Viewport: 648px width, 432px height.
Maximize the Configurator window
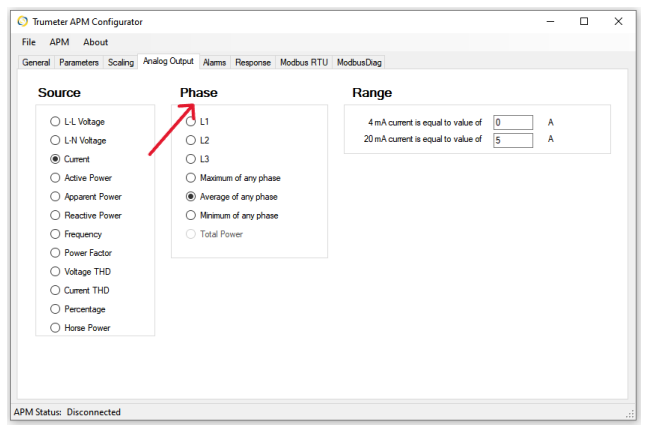[x=584, y=21]
